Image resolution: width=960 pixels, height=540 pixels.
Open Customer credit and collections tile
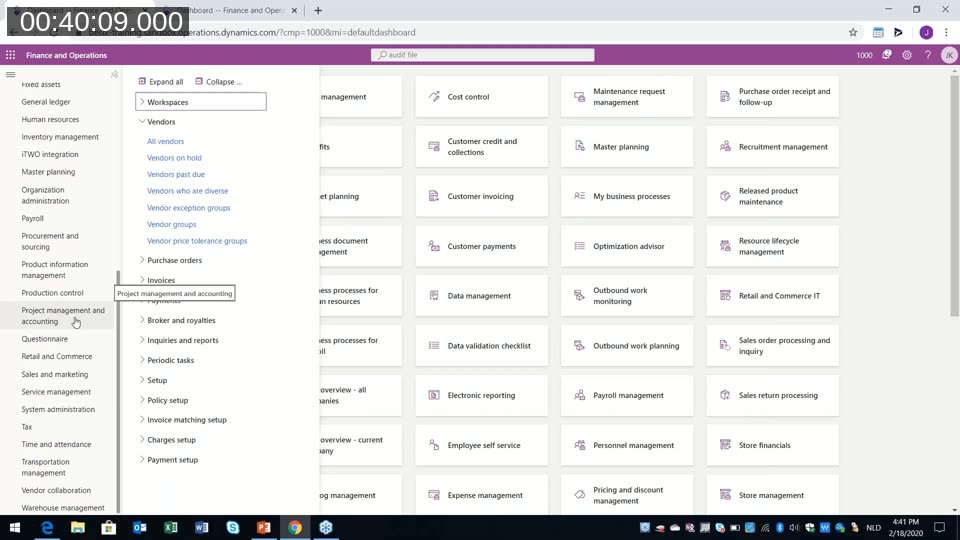point(482,147)
